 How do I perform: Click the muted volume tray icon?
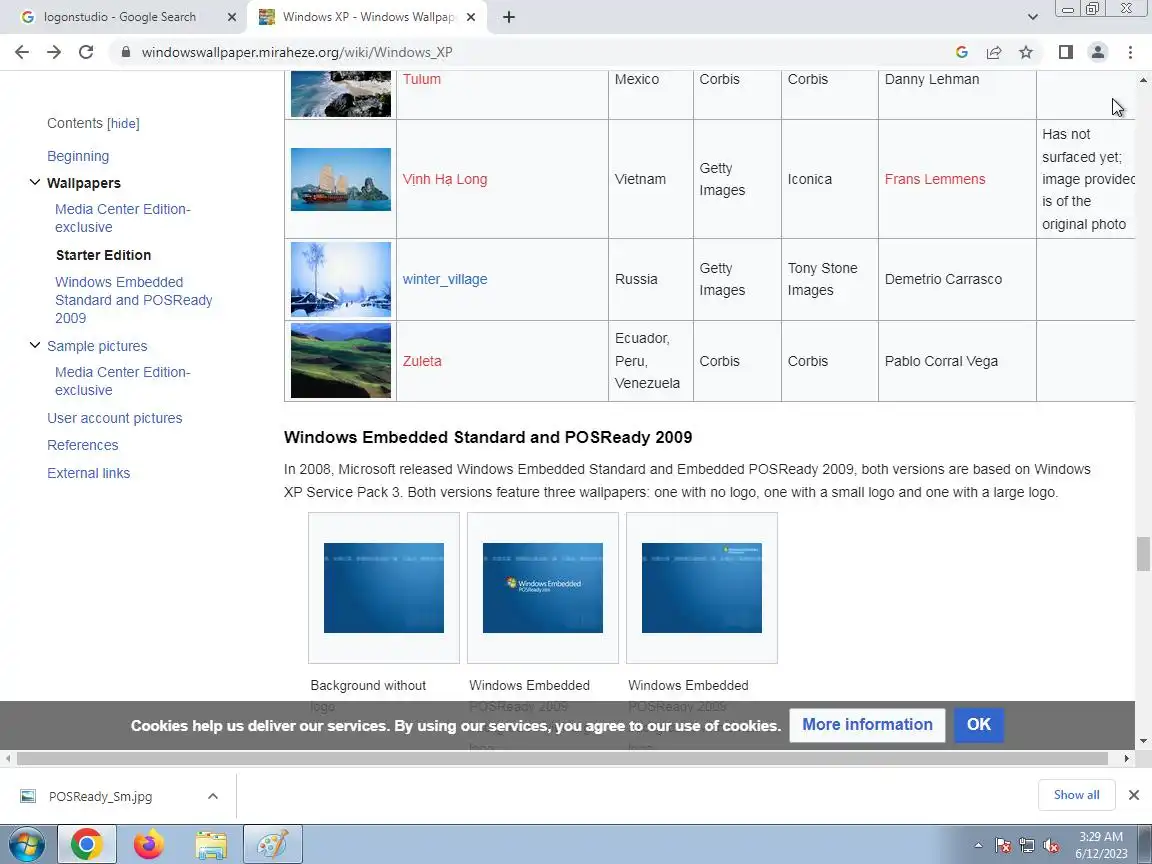pyautogui.click(x=1051, y=846)
